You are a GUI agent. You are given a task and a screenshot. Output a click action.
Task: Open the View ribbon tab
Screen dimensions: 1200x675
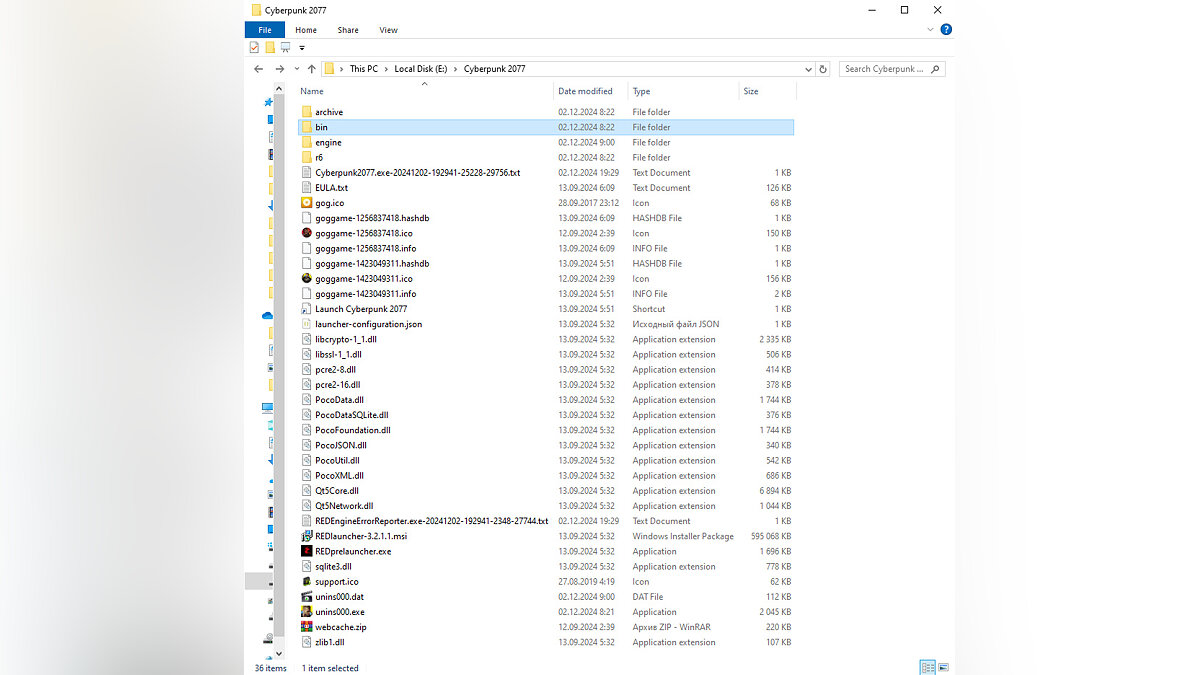[x=388, y=30]
